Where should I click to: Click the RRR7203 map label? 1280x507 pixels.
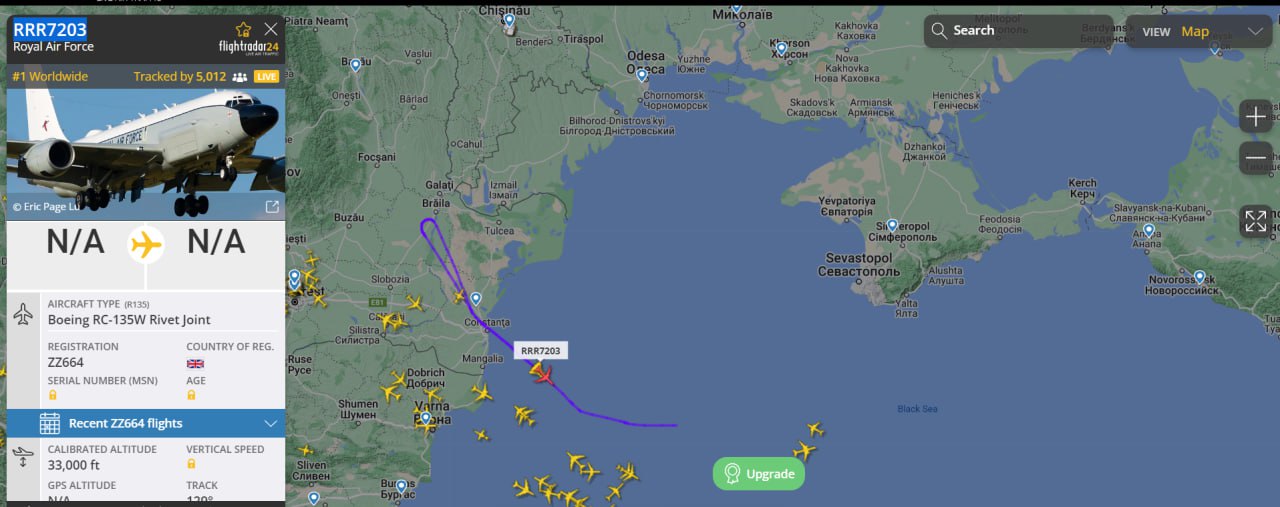pyautogui.click(x=541, y=350)
